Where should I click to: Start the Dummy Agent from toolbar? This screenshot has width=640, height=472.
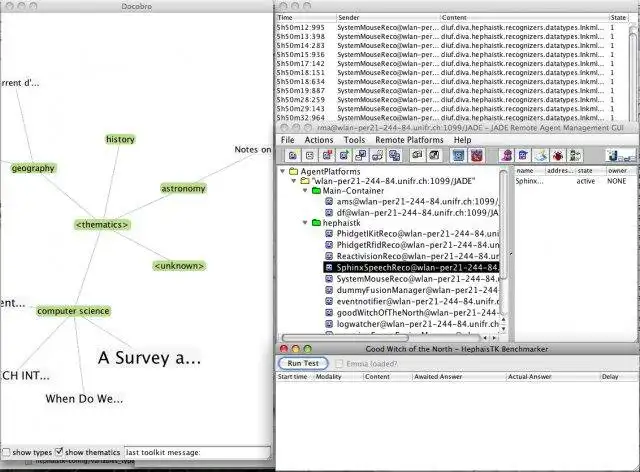pos(523,156)
